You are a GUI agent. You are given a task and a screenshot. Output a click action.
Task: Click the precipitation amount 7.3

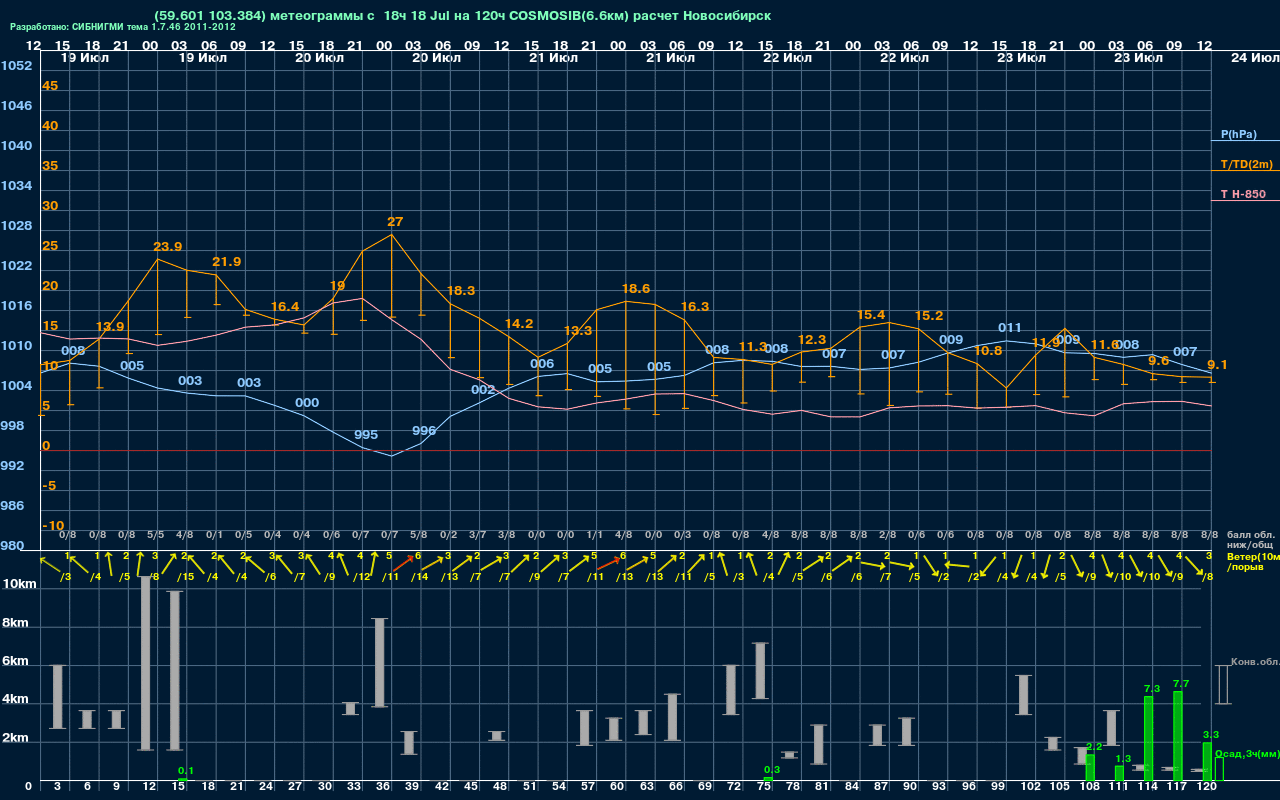[1151, 689]
